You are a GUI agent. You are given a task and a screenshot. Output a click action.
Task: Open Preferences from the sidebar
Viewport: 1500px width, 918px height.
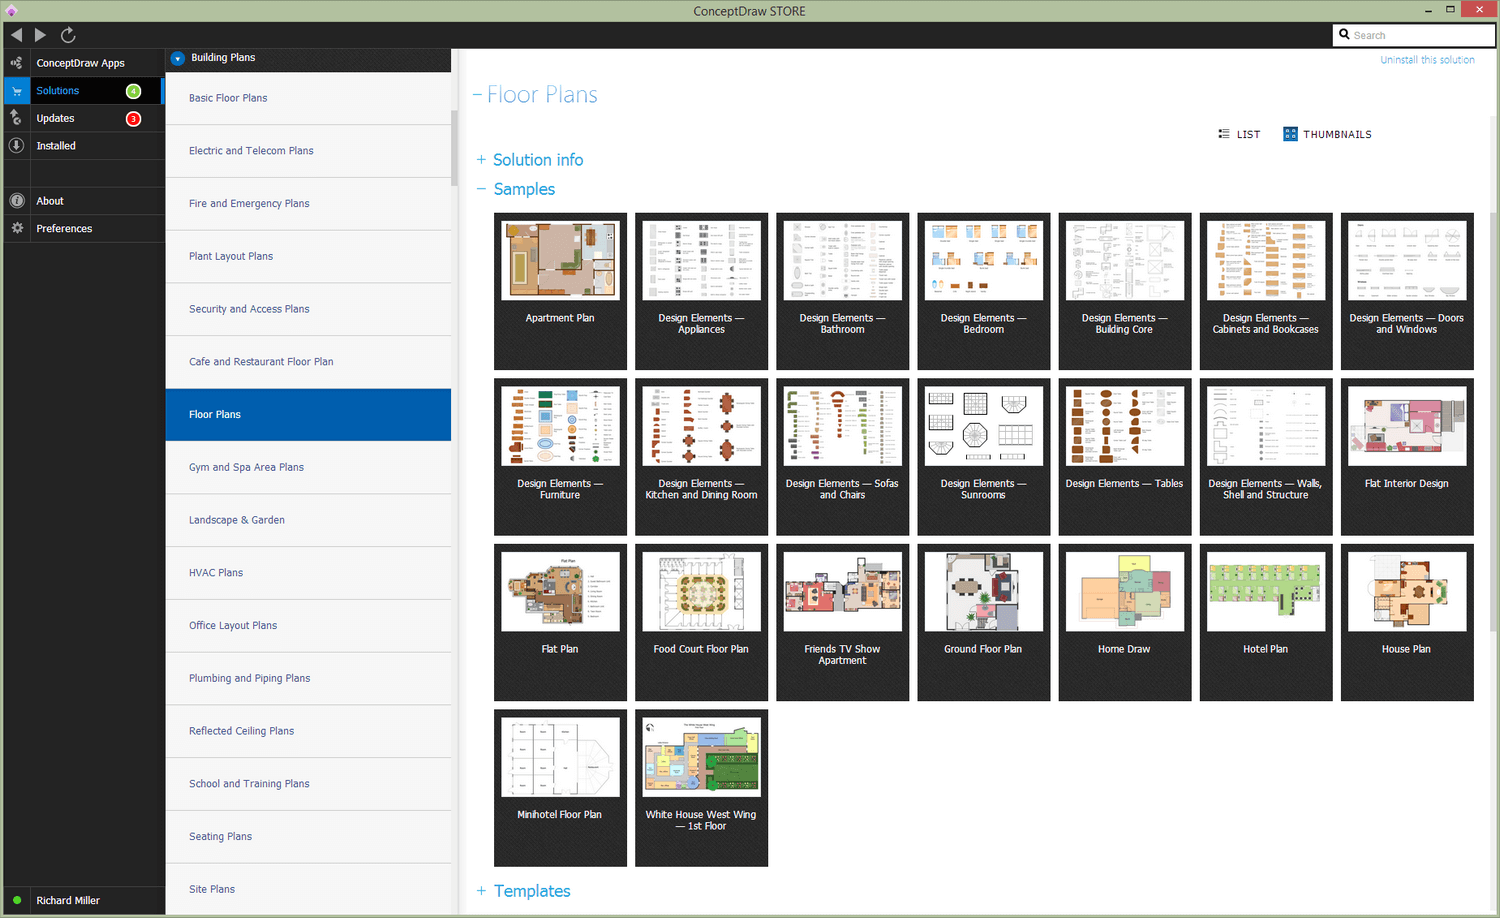pos(64,228)
